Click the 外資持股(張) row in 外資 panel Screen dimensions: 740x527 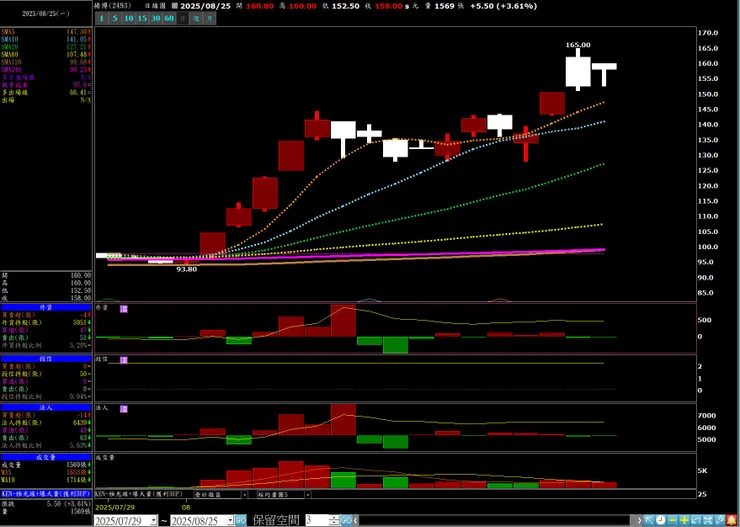point(46,323)
